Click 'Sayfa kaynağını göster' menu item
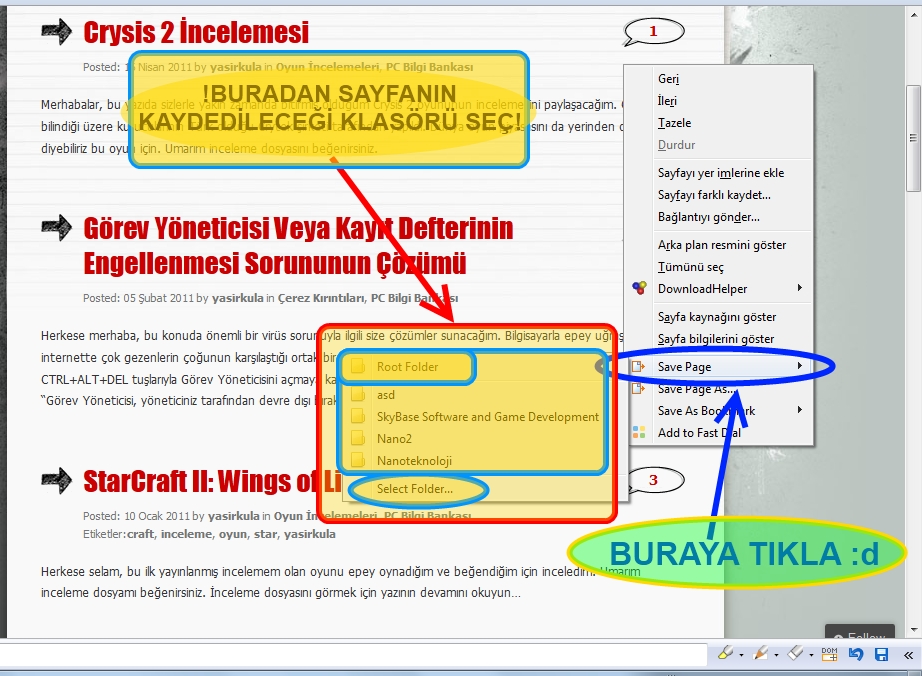 716,317
